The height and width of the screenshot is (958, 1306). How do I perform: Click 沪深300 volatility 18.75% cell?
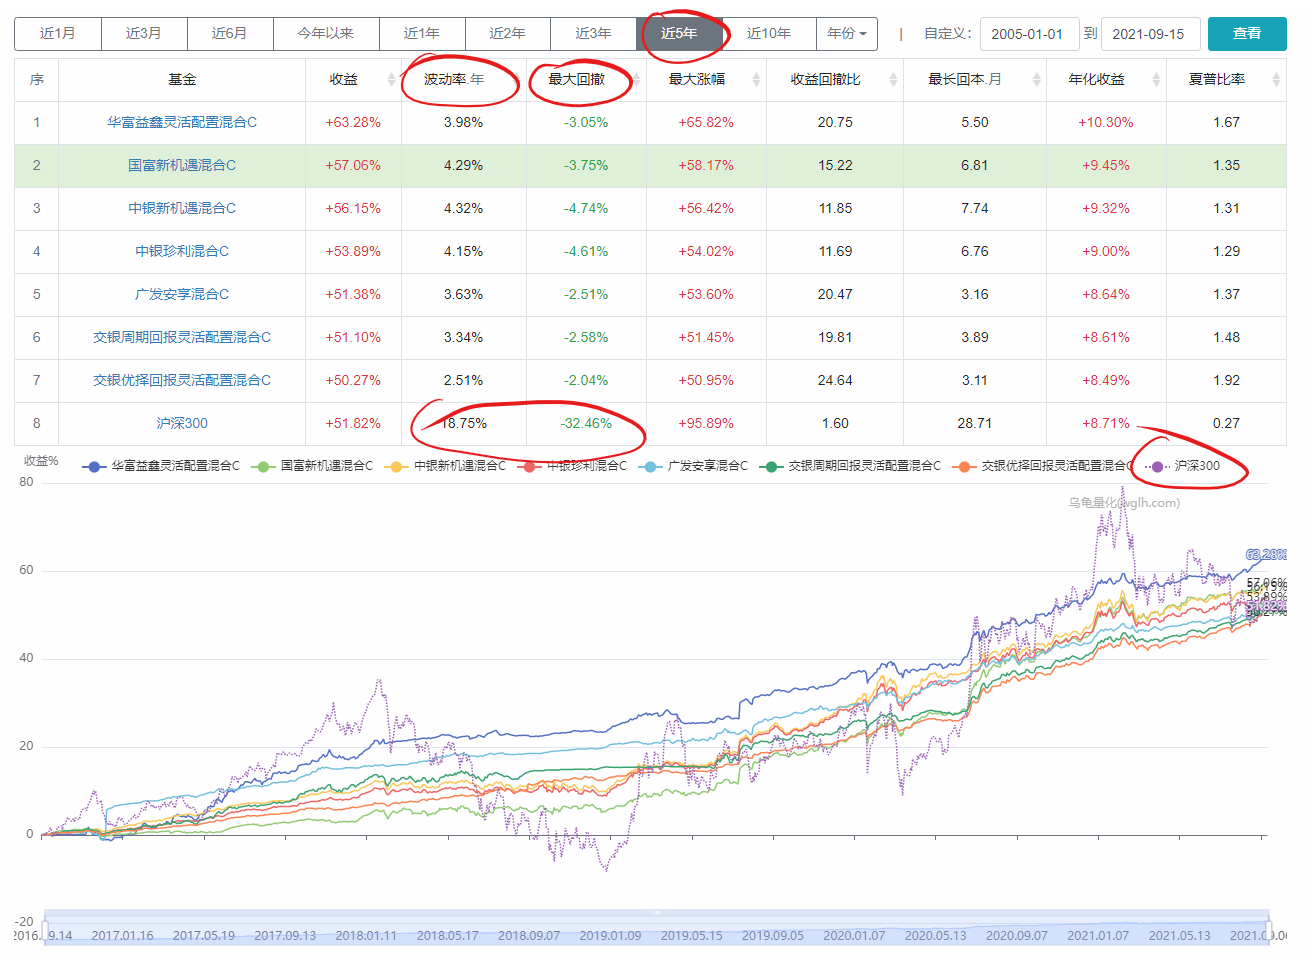click(x=464, y=423)
